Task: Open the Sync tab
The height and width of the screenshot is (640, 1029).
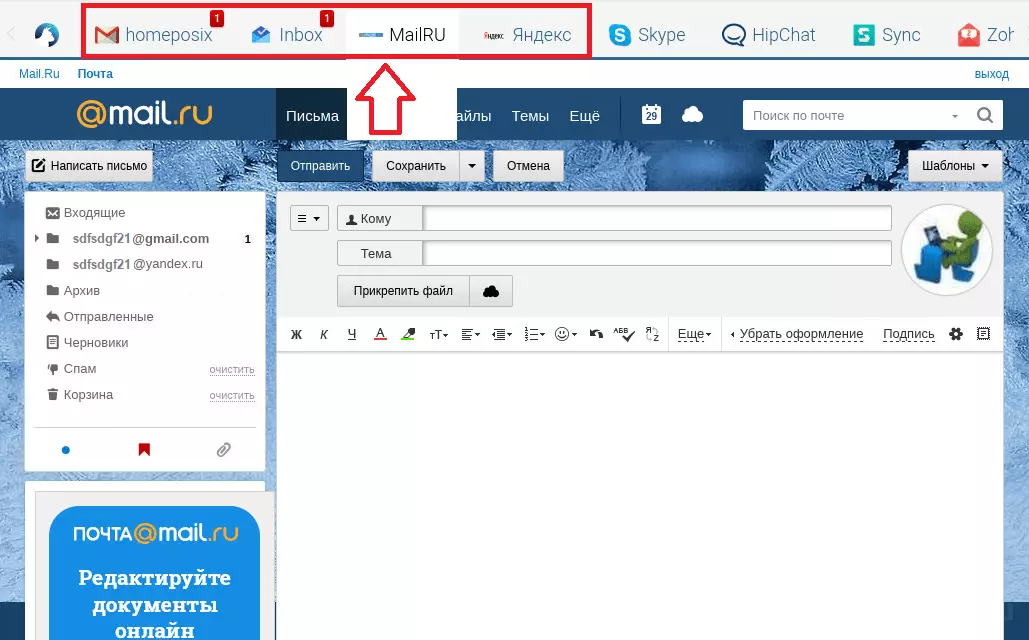Action: pos(887,34)
